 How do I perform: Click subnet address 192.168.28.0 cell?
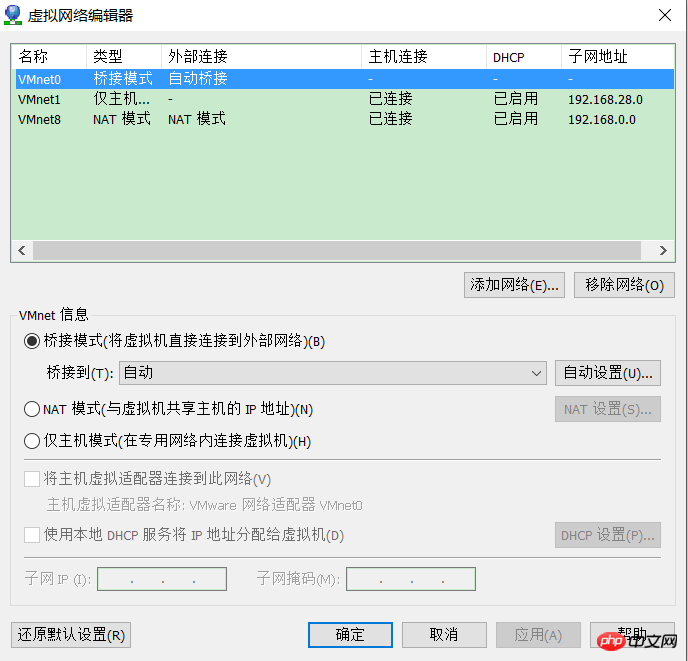coord(605,100)
